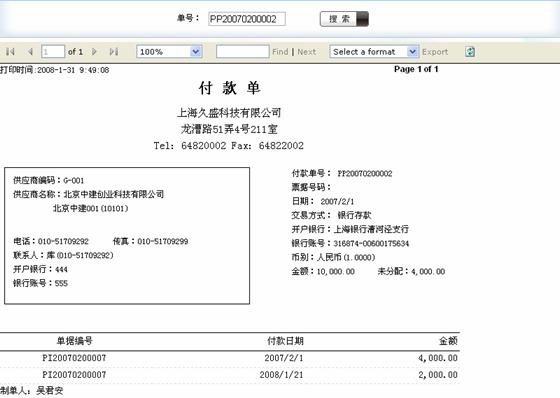Select table amount 2,000.00
This screenshot has width=560, height=398.
click(438, 375)
